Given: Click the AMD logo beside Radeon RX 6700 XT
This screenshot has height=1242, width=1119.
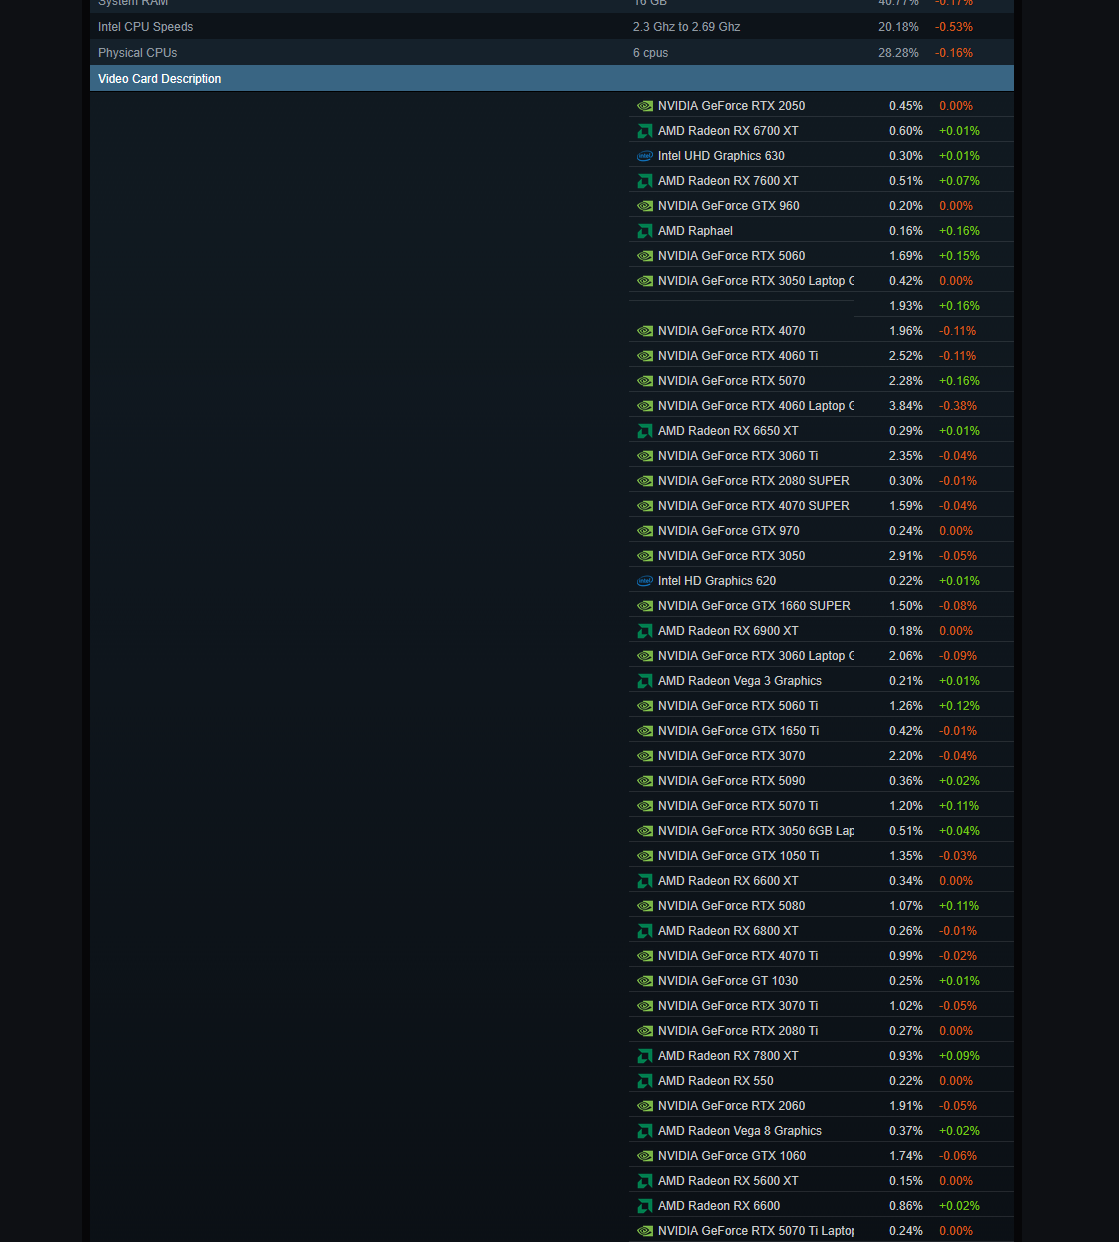Looking at the screenshot, I should (645, 131).
